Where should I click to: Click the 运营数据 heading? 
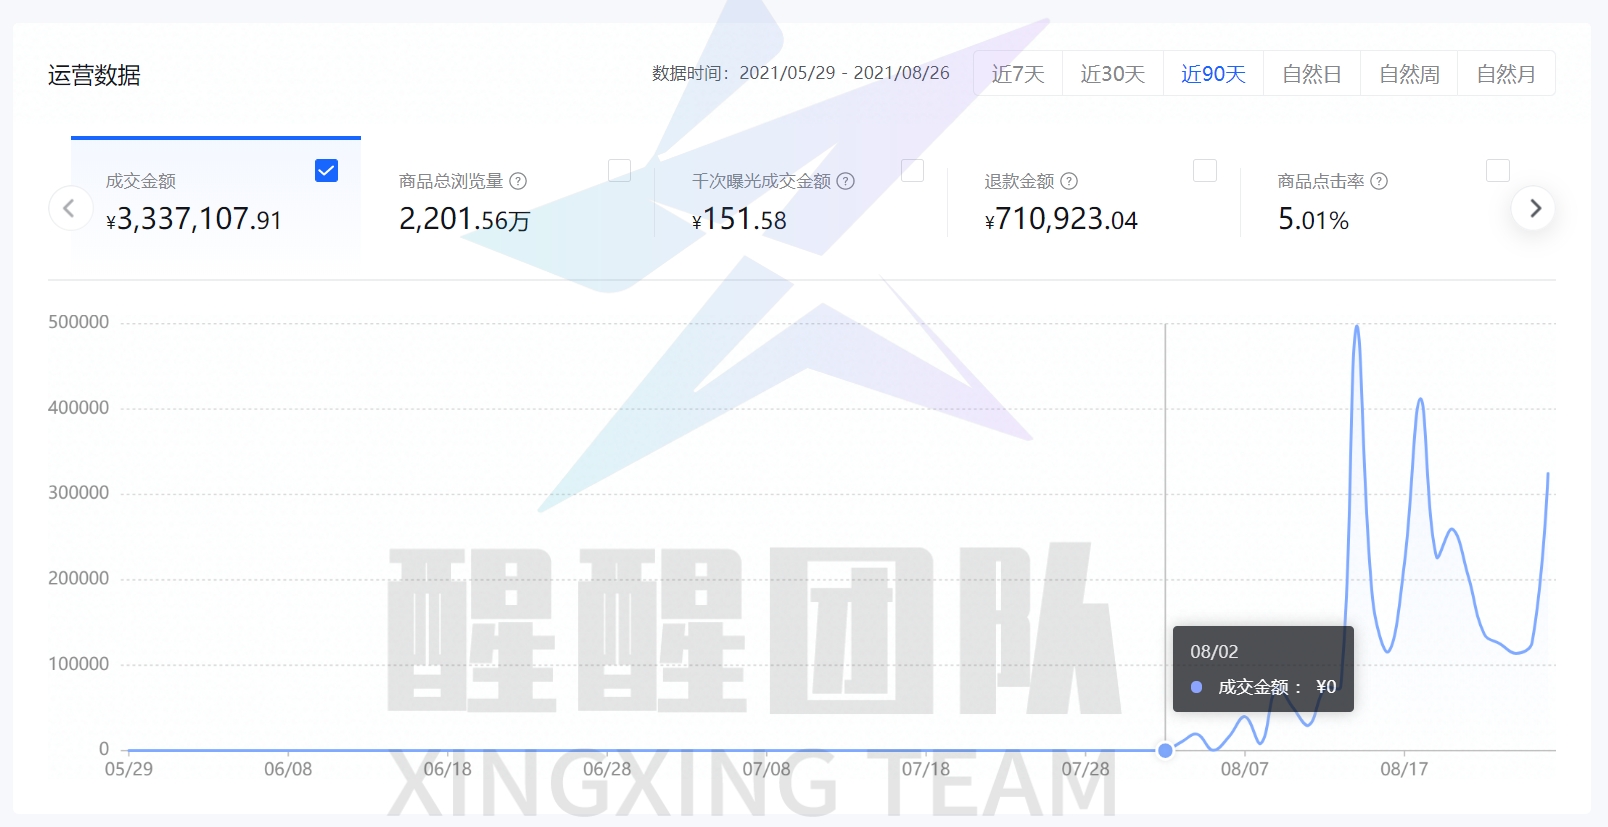[94, 75]
